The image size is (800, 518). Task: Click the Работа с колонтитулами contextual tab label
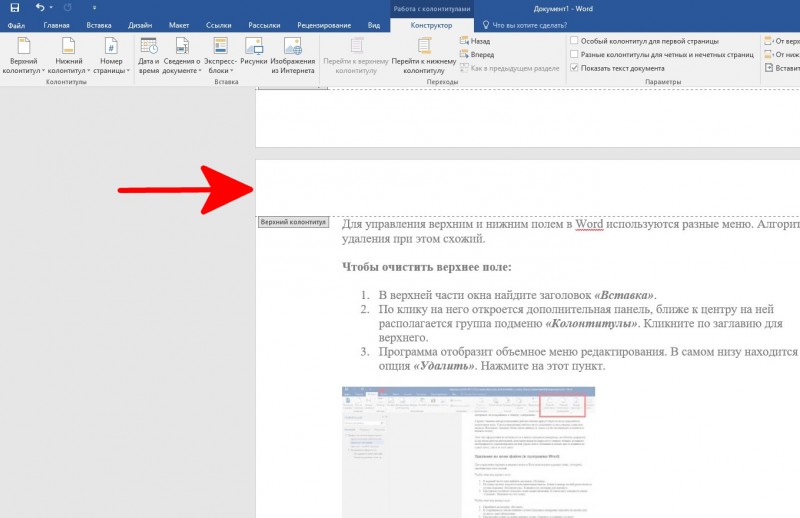[x=432, y=9]
